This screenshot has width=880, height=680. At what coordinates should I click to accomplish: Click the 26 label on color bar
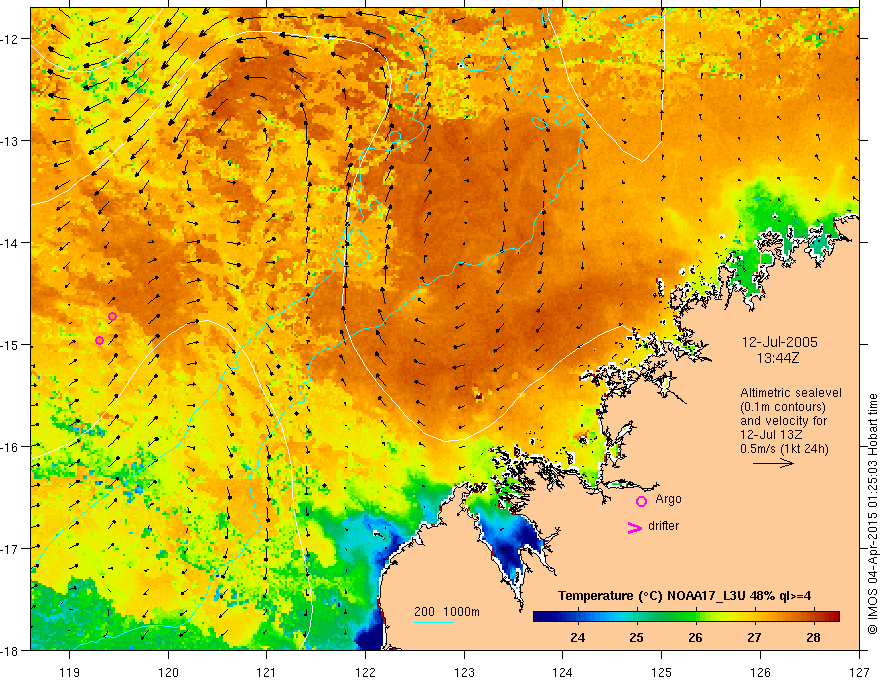coord(695,637)
